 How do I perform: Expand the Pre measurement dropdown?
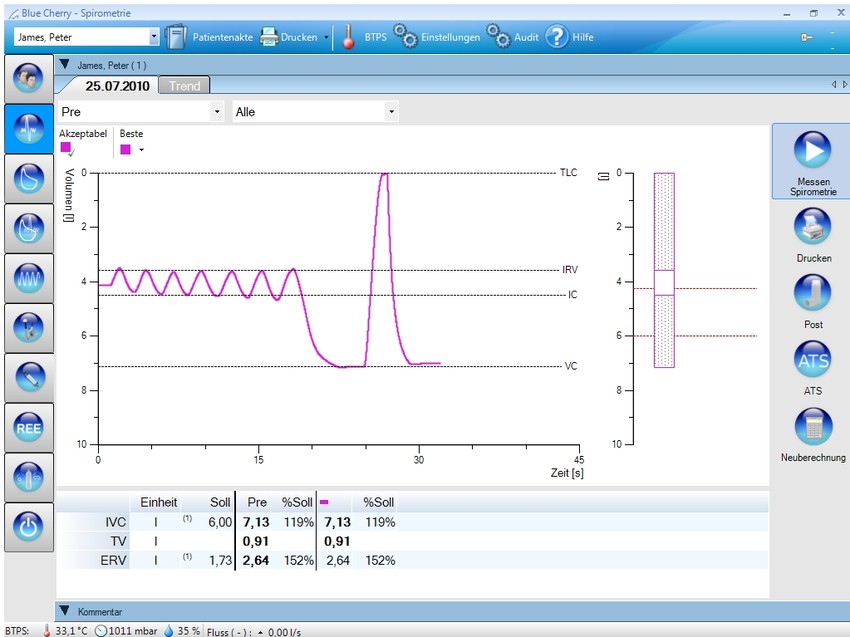217,112
